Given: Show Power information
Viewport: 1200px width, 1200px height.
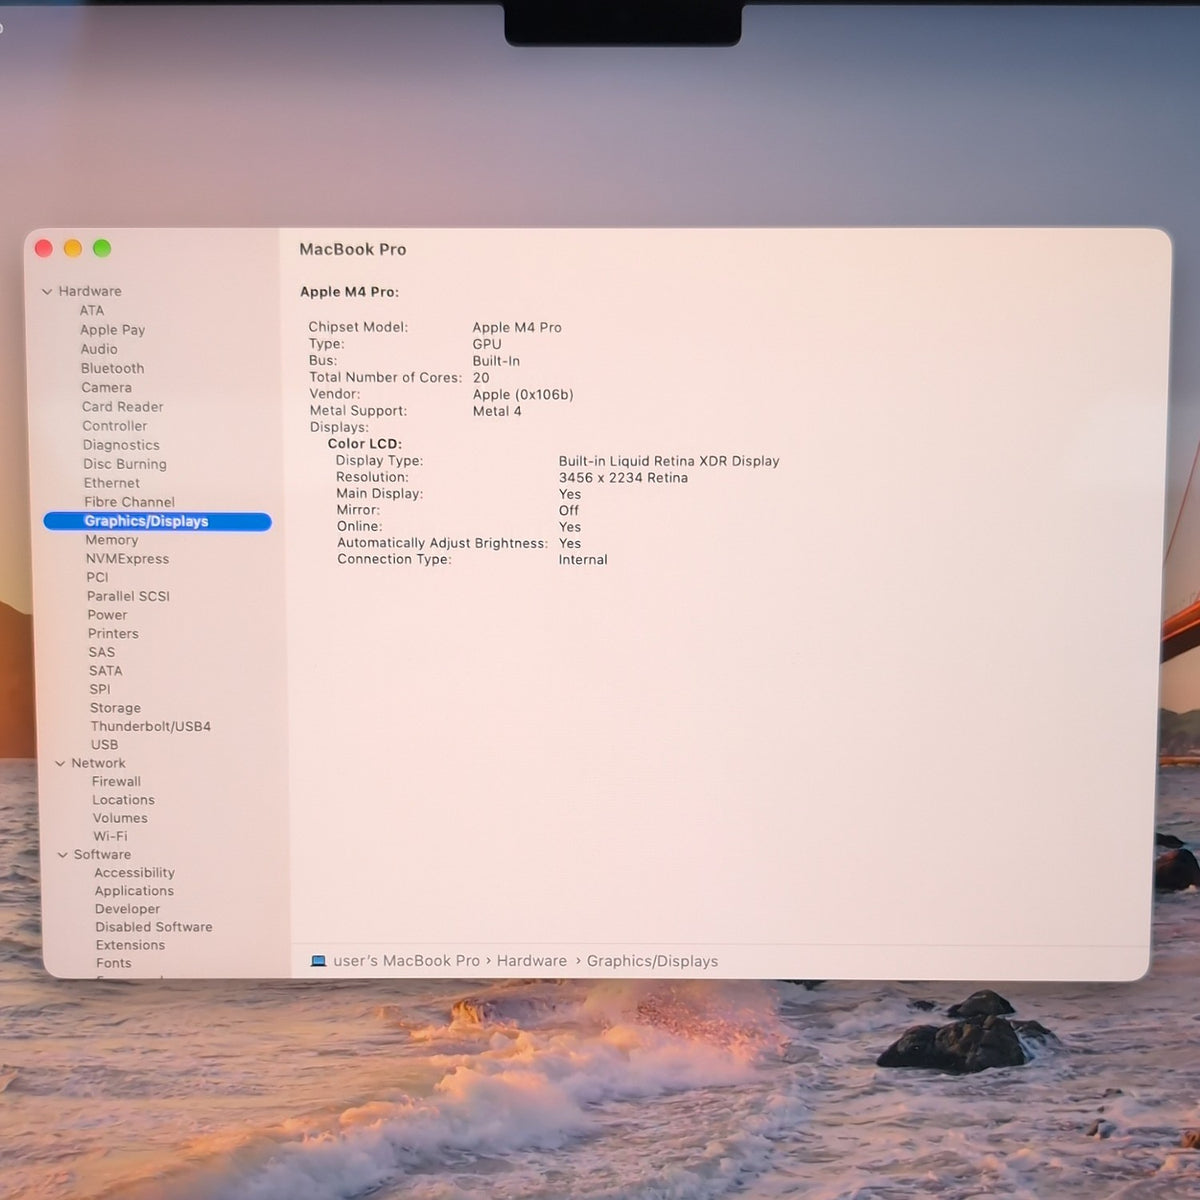Looking at the screenshot, I should [107, 615].
